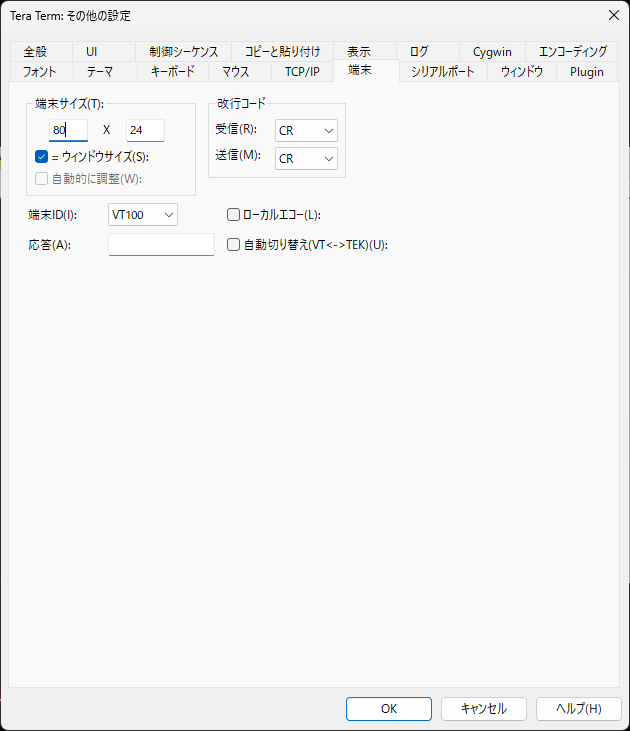Click the terminal height field showing 24
Viewport: 630px width, 731px height.
pos(145,130)
